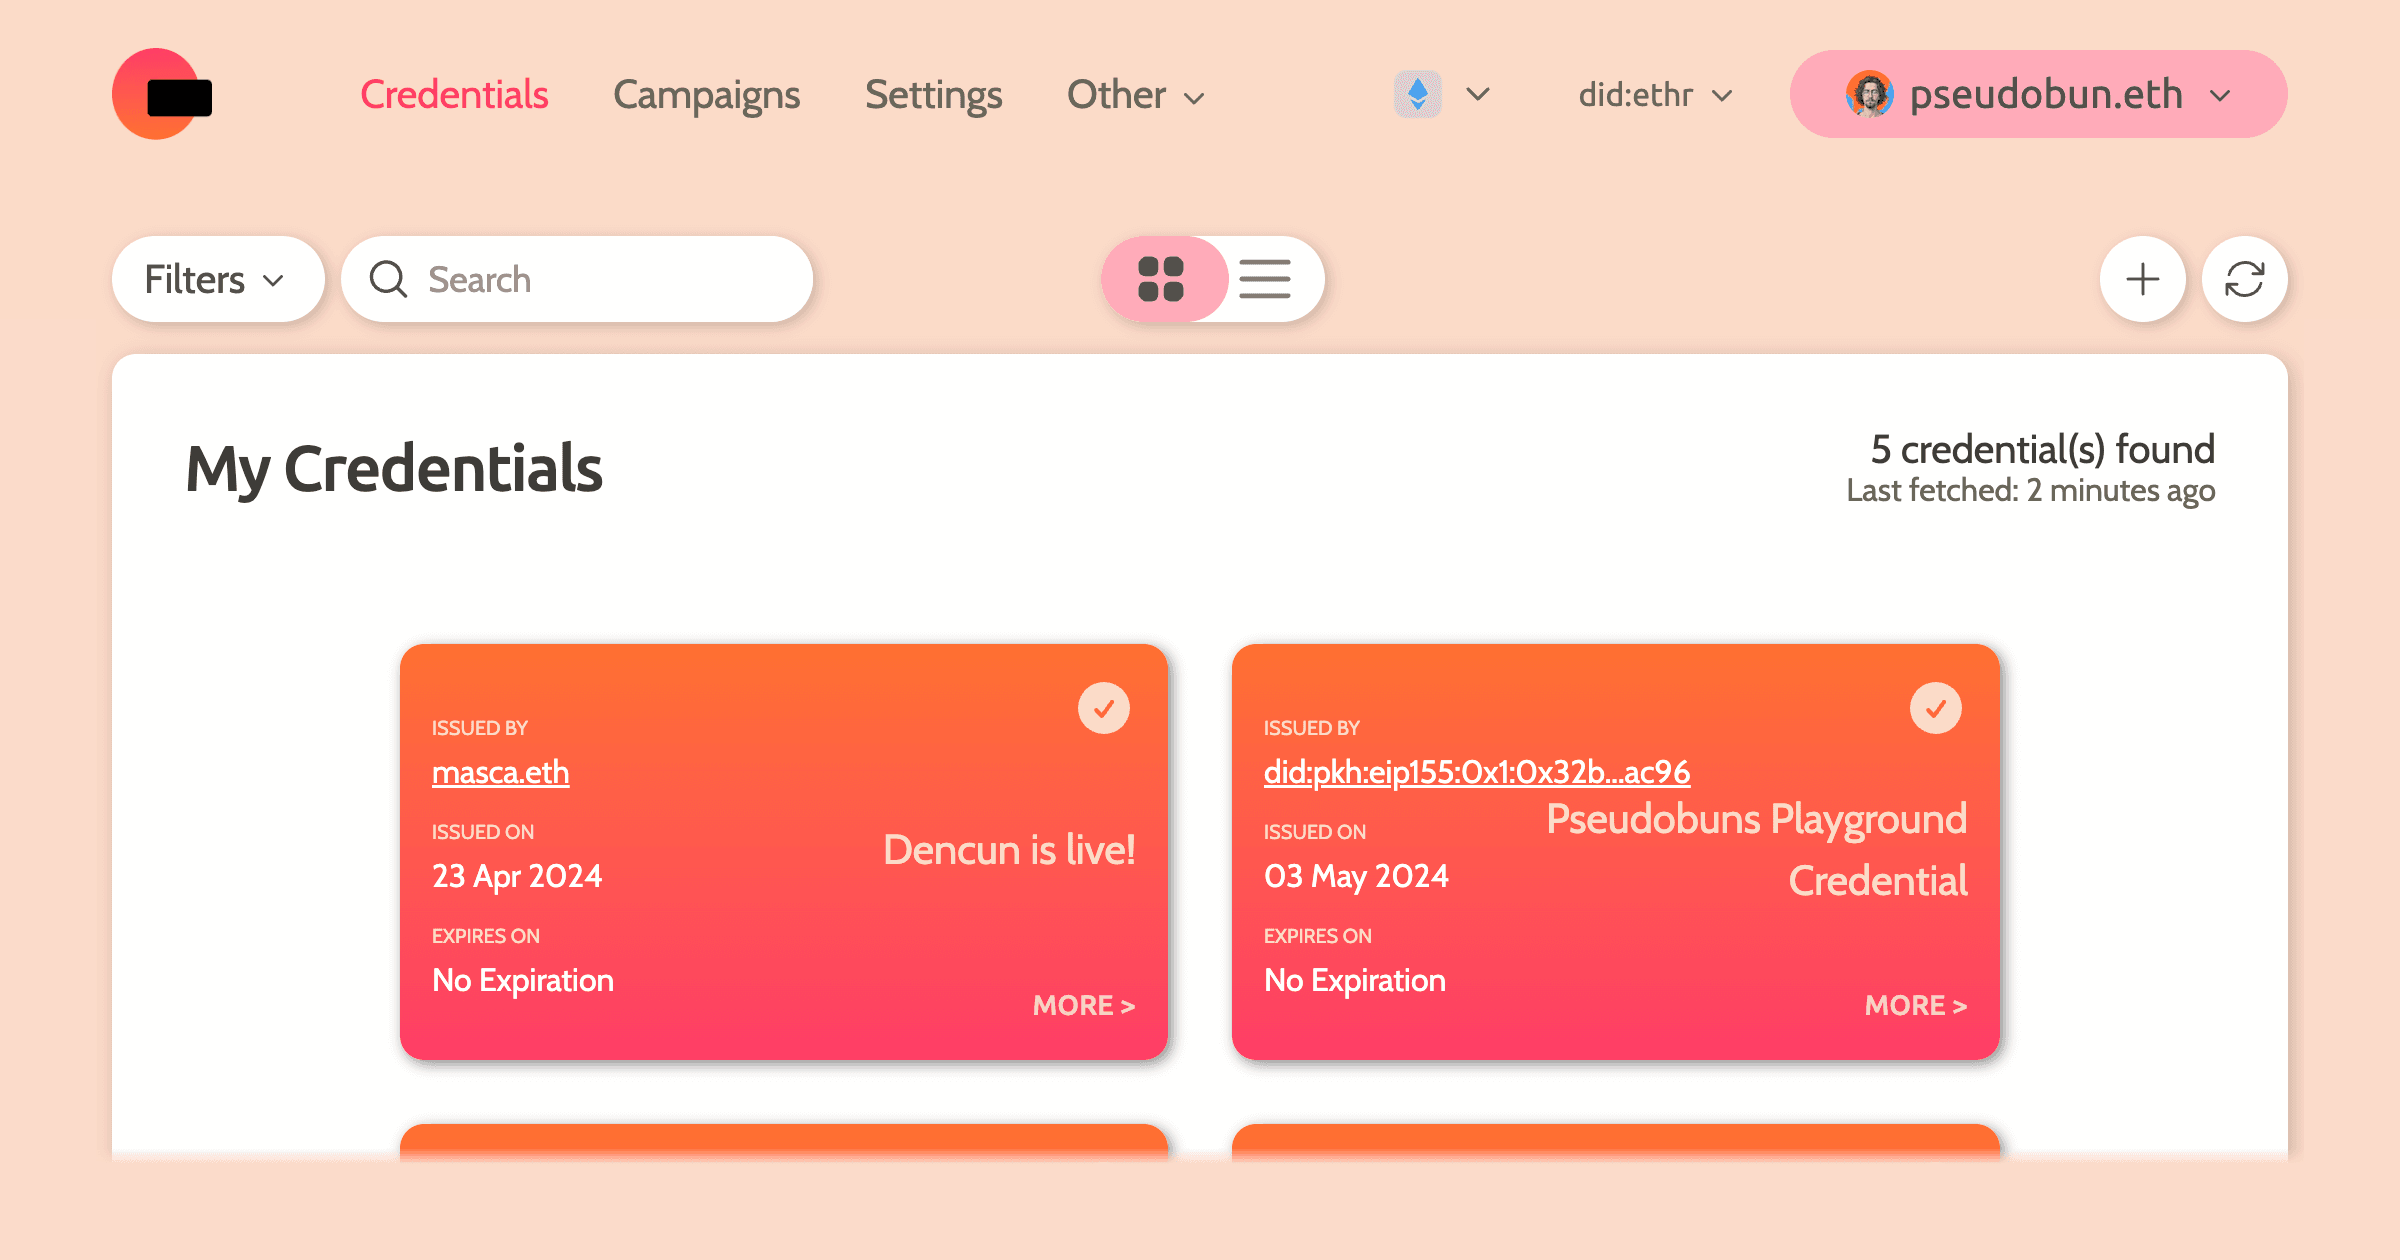Open the did:ethr method dropdown

(1655, 96)
